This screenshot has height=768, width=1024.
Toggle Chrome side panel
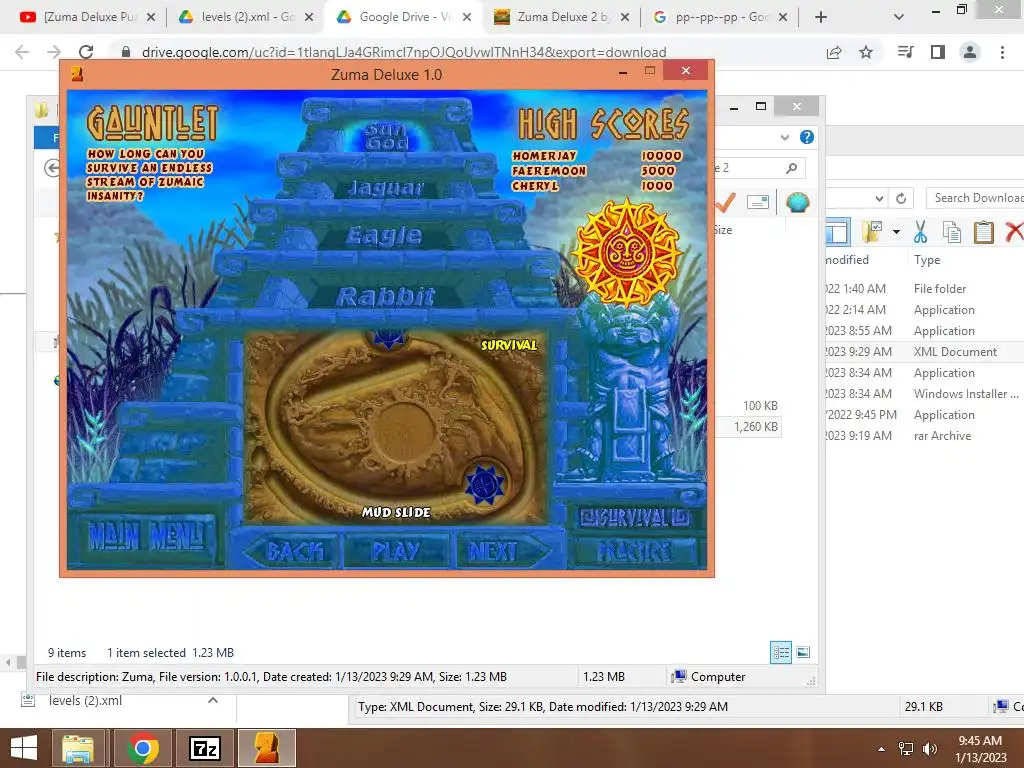pos(938,52)
